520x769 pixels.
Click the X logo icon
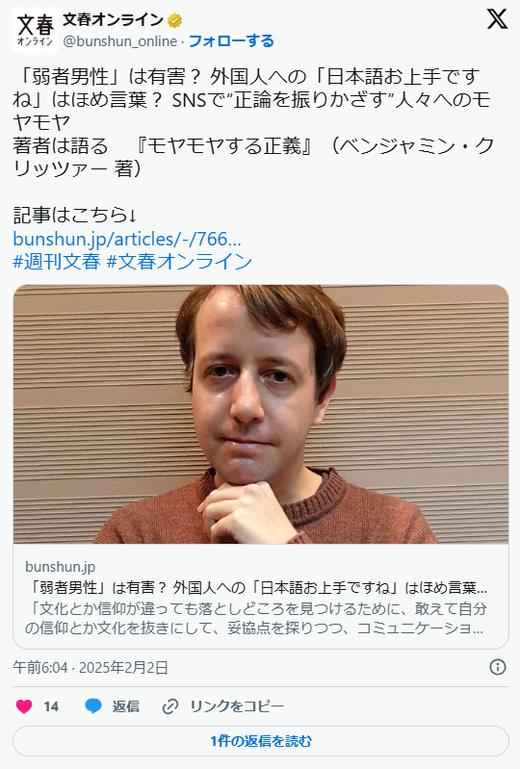[496, 20]
